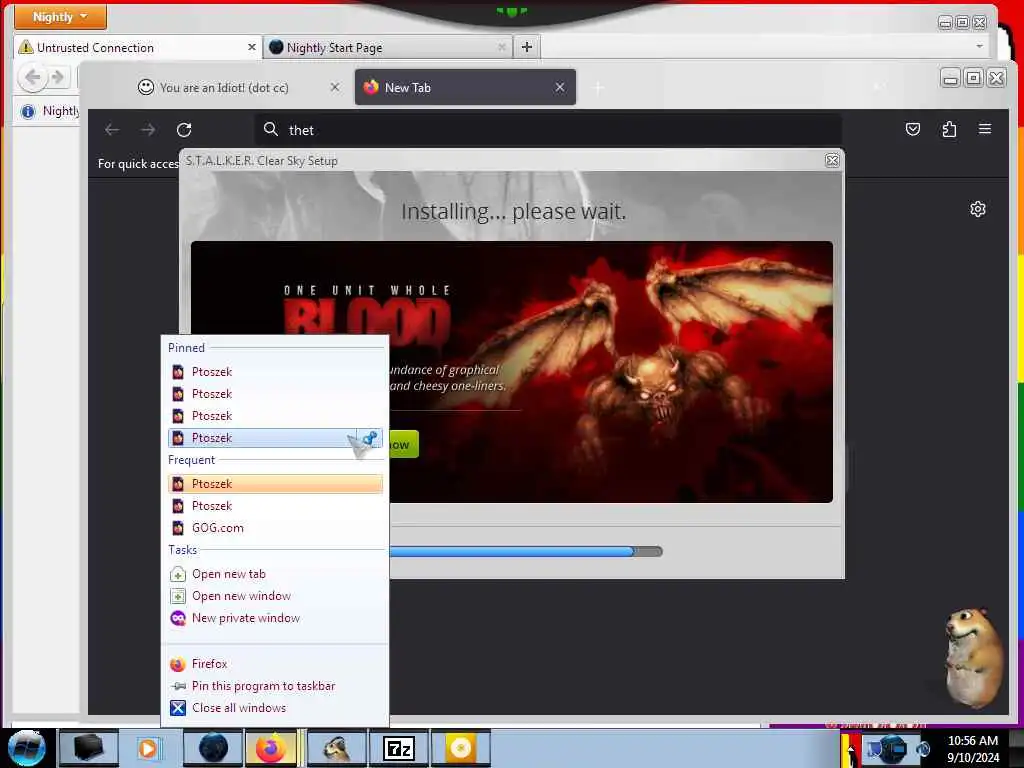The image size is (1024, 768).
Task: Choose New private window task
Action: click(275, 618)
